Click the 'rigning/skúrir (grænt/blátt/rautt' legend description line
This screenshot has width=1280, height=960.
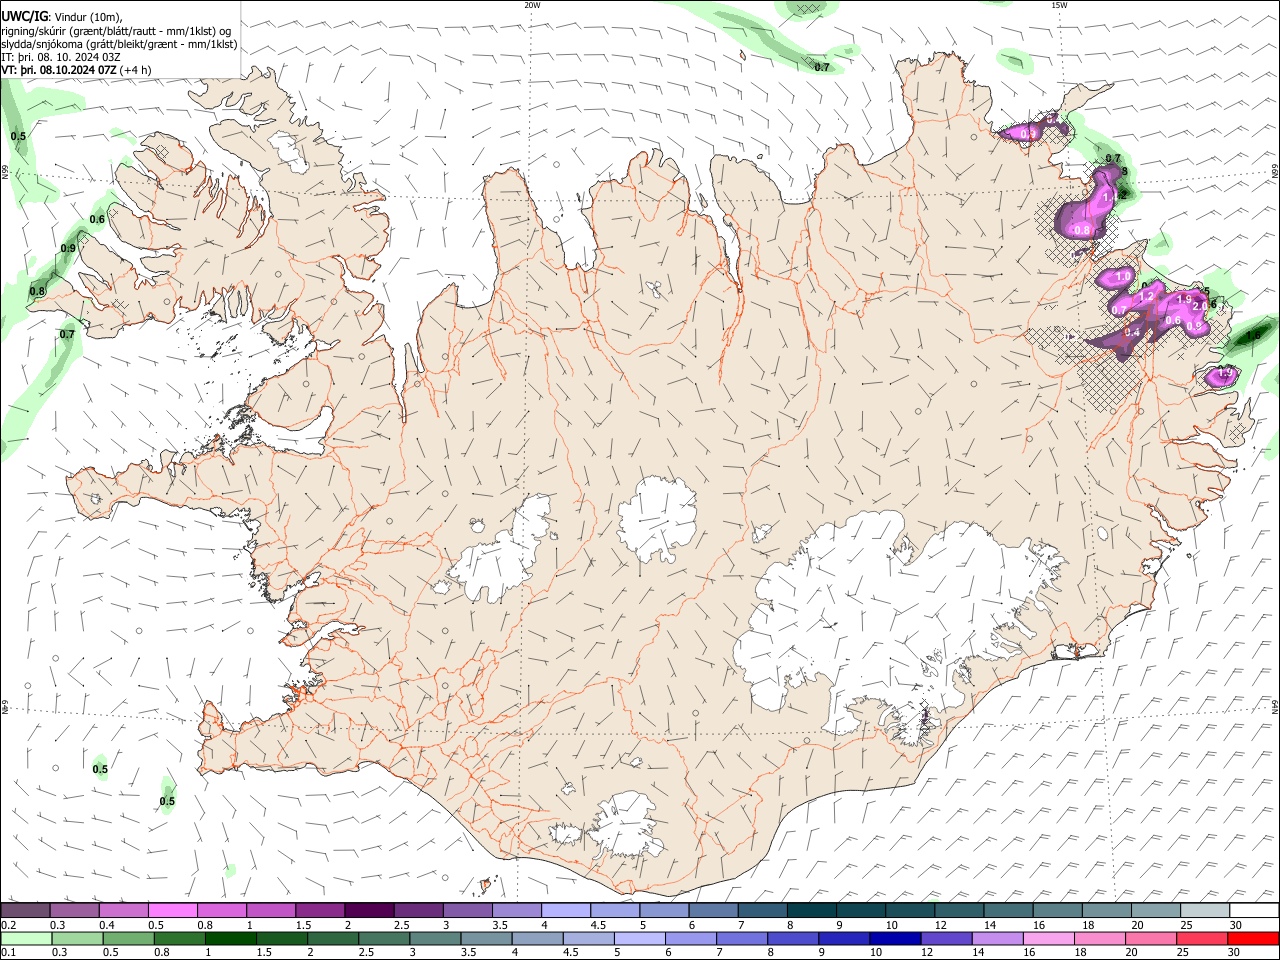tap(116, 31)
